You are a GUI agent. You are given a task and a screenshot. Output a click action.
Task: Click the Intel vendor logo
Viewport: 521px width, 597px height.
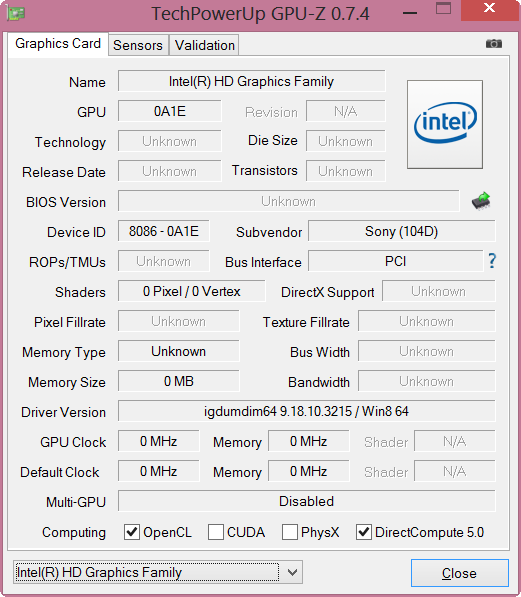(x=445, y=124)
